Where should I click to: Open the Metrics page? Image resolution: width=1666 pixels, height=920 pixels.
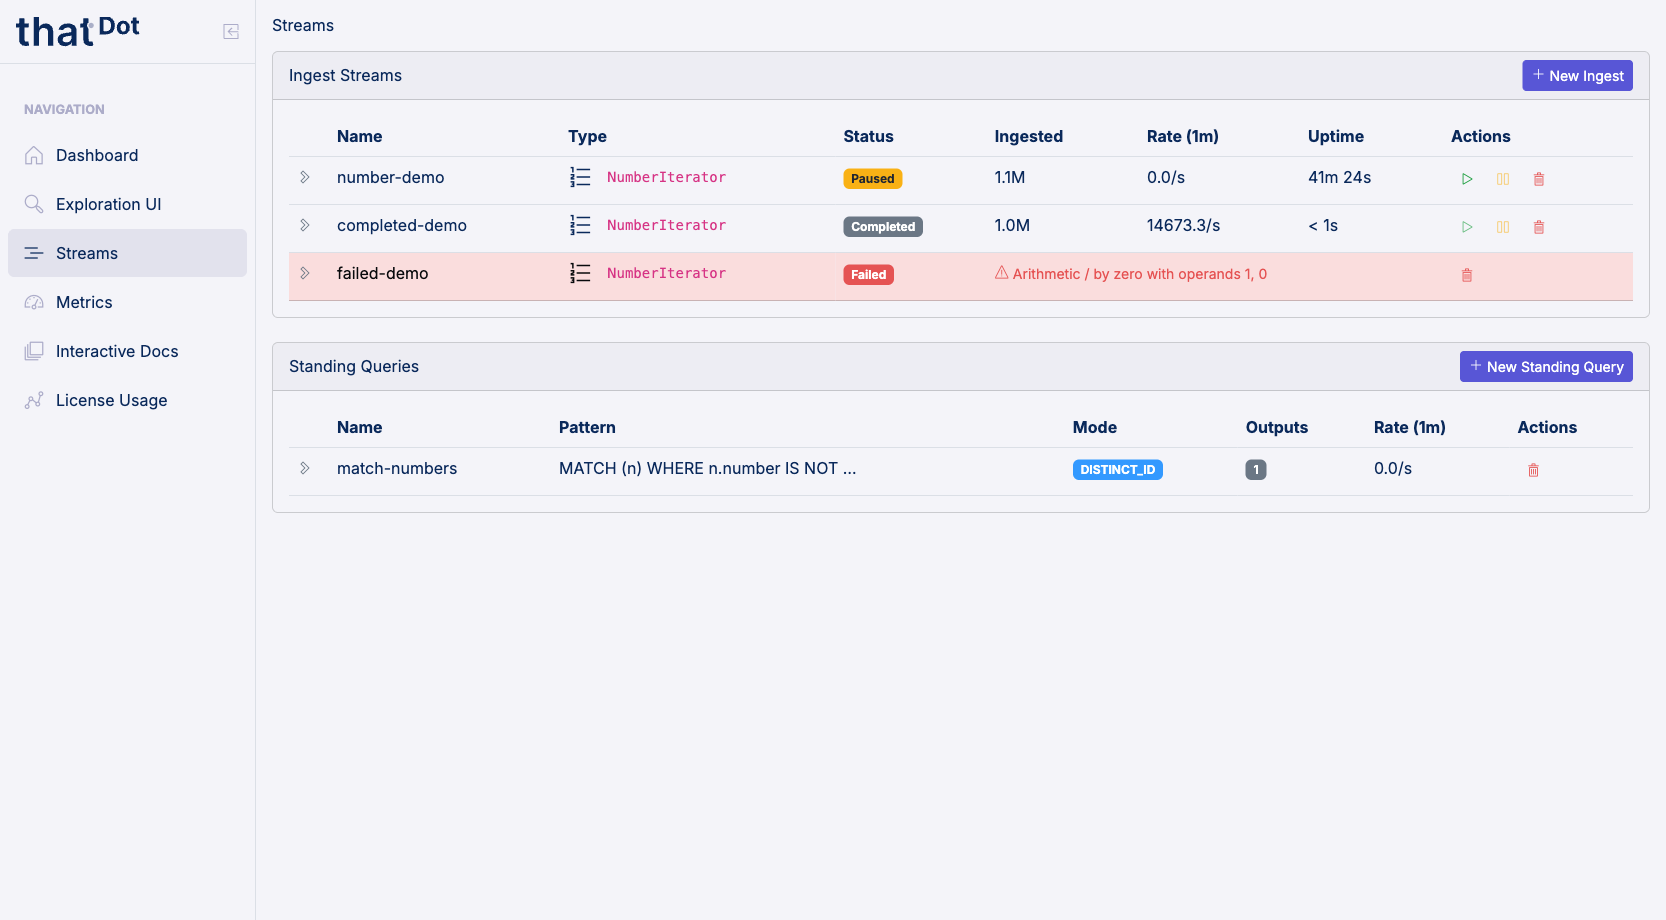click(x=127, y=302)
